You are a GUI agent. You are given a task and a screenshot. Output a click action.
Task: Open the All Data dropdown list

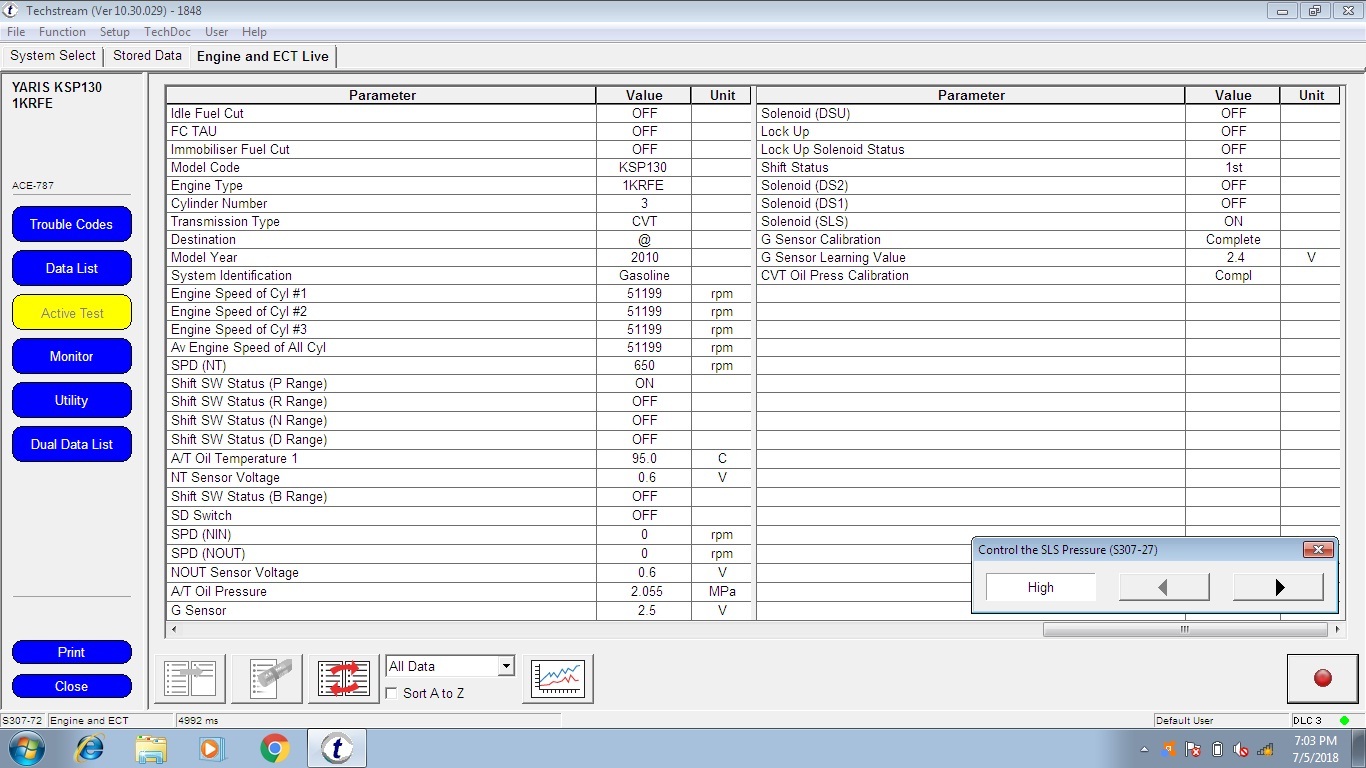point(506,666)
